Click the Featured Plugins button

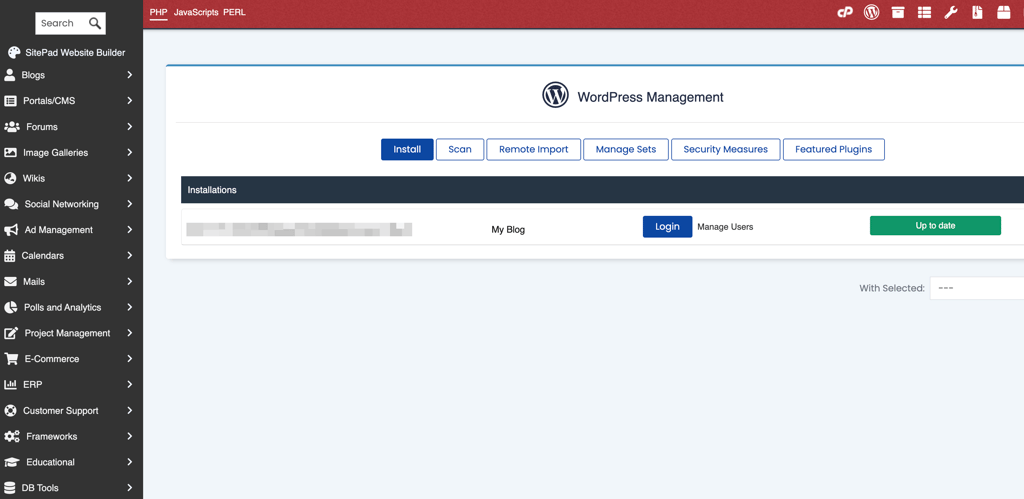[833, 150]
